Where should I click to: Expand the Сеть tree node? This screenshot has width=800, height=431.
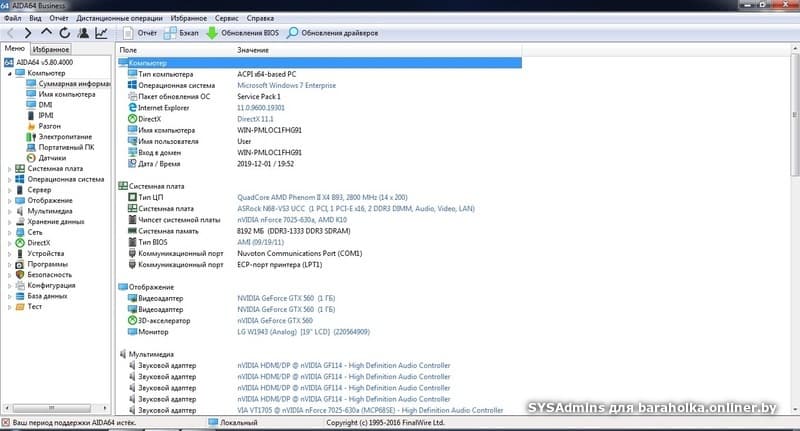pos(9,233)
